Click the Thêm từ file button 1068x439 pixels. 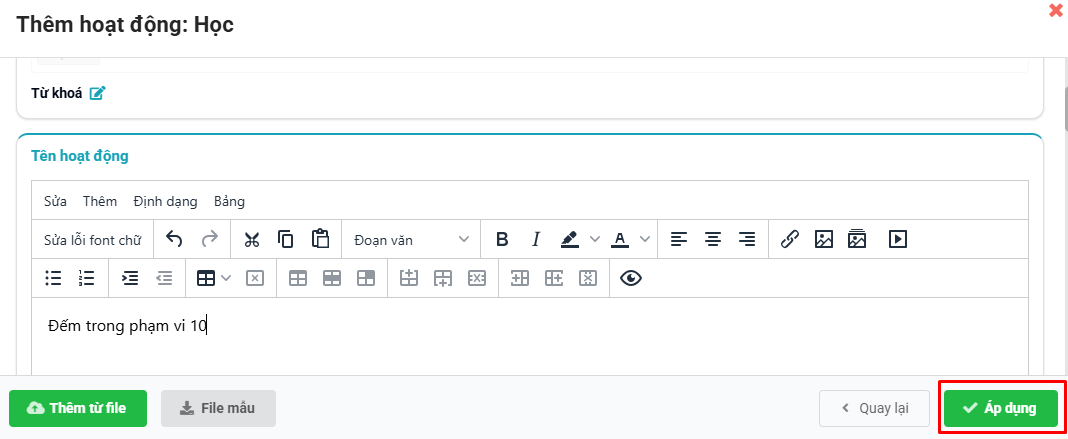point(78,408)
